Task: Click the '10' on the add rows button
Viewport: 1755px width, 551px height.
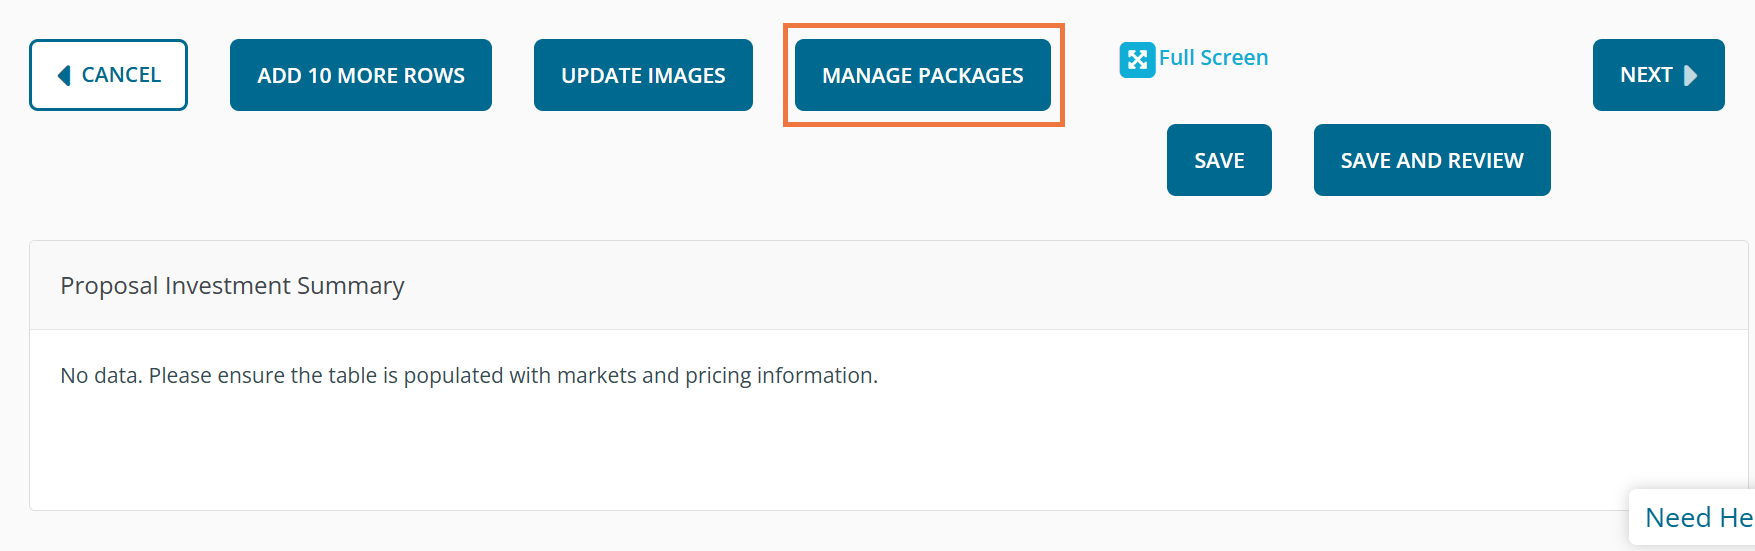Action: click(x=320, y=76)
